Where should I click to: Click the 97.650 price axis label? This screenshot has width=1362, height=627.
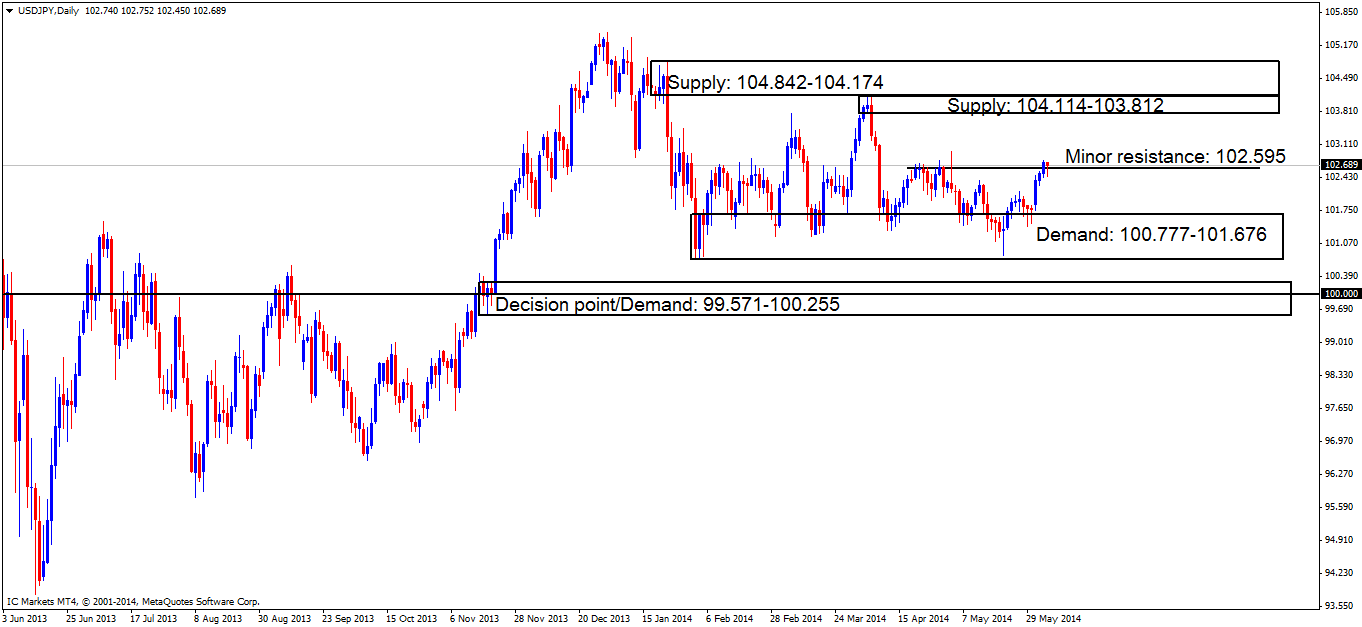tap(1337, 408)
